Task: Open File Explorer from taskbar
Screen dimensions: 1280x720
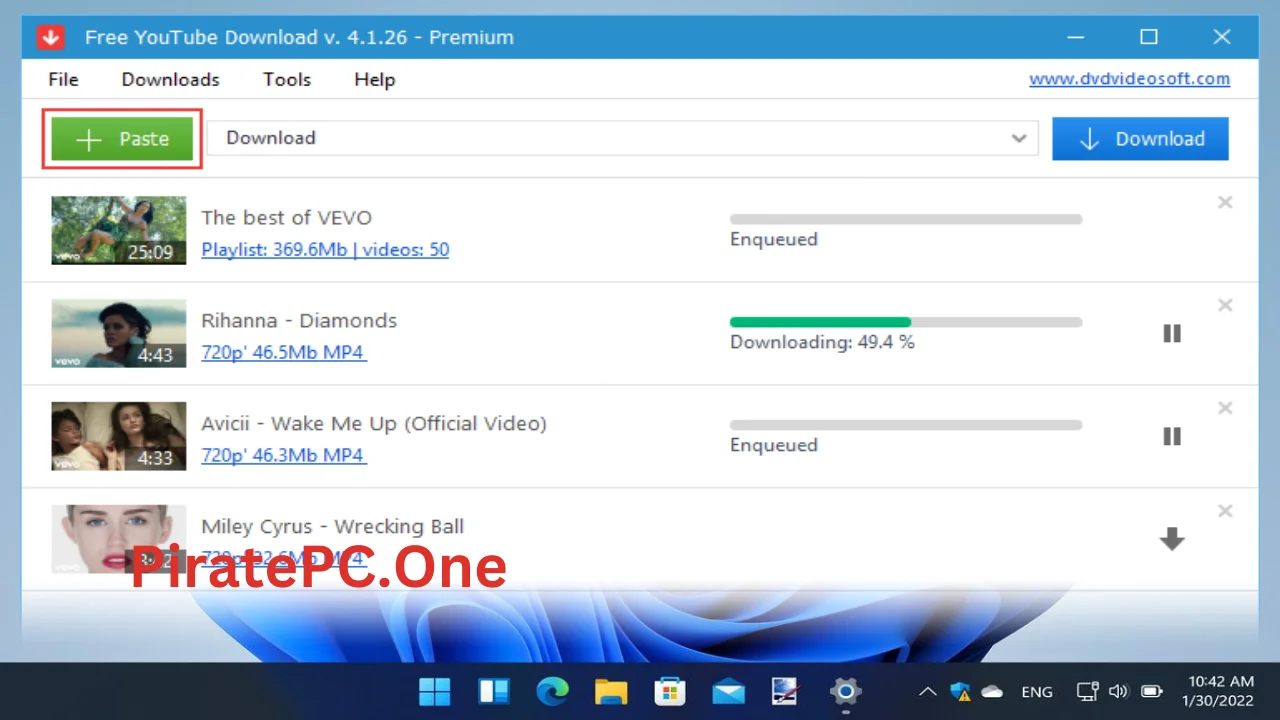Action: pyautogui.click(x=611, y=691)
